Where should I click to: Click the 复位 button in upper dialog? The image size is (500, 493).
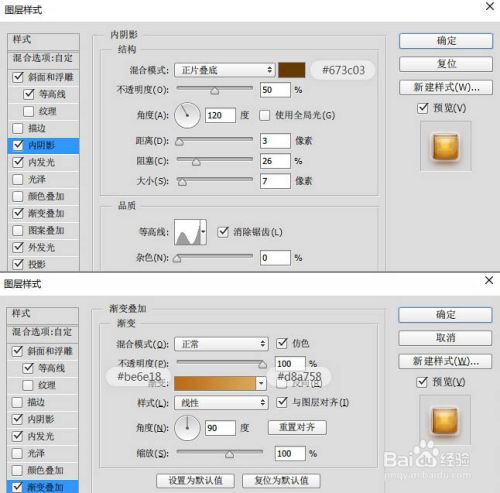point(446,64)
